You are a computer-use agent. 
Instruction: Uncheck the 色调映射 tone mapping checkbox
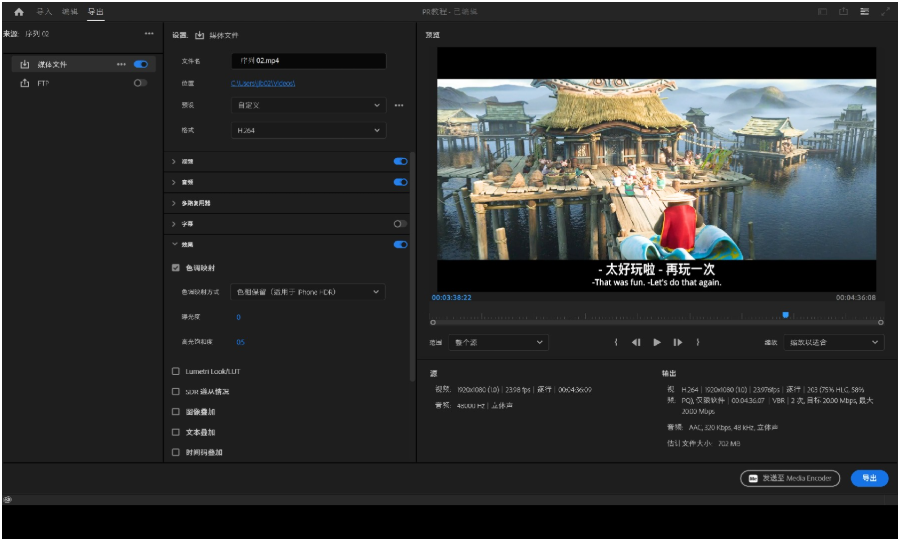coord(176,268)
